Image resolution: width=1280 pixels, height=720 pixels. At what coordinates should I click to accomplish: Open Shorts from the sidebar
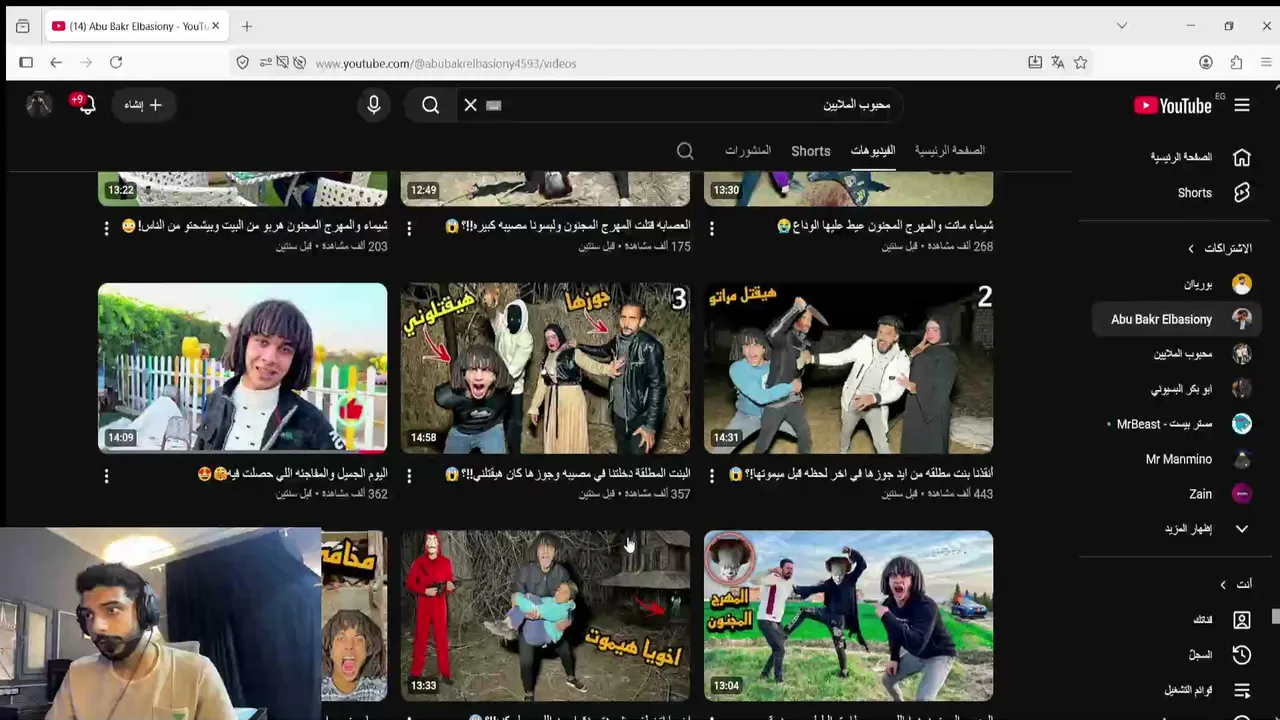click(x=1214, y=193)
